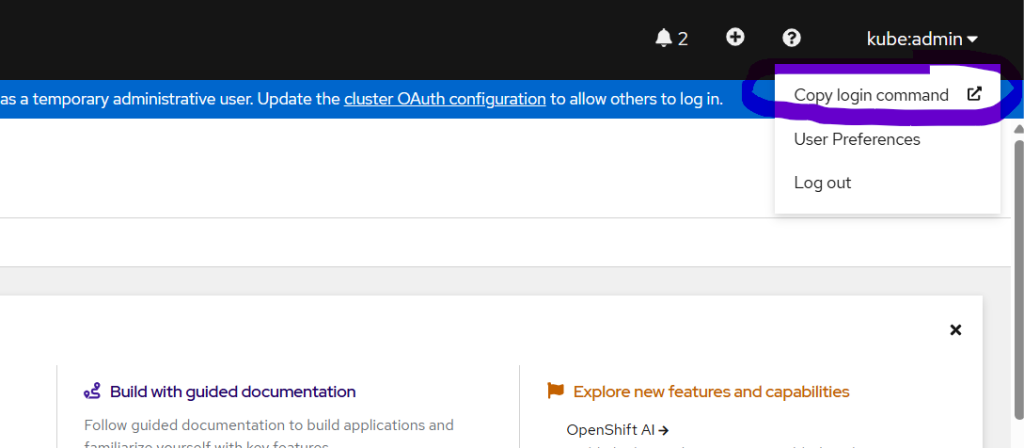Image resolution: width=1024 pixels, height=448 pixels.
Task: Open the help question mark menu
Action: 792,38
